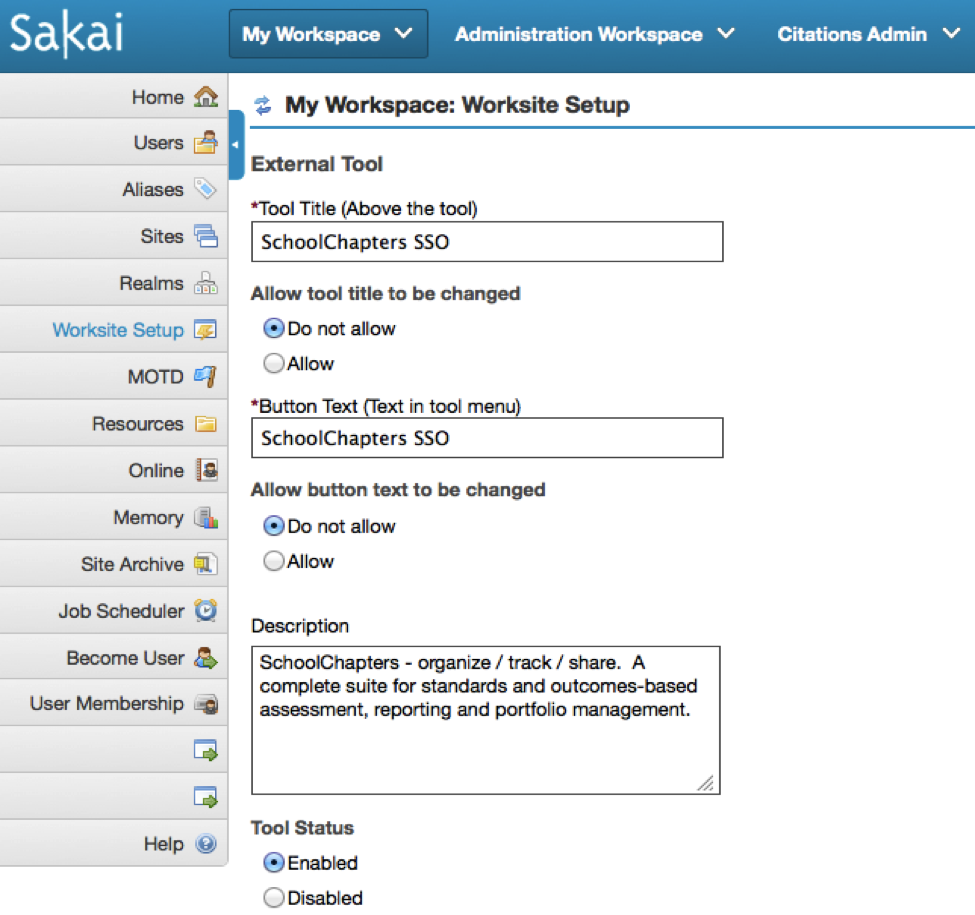
Task: Click the Realms hierarchy icon
Action: click(206, 283)
